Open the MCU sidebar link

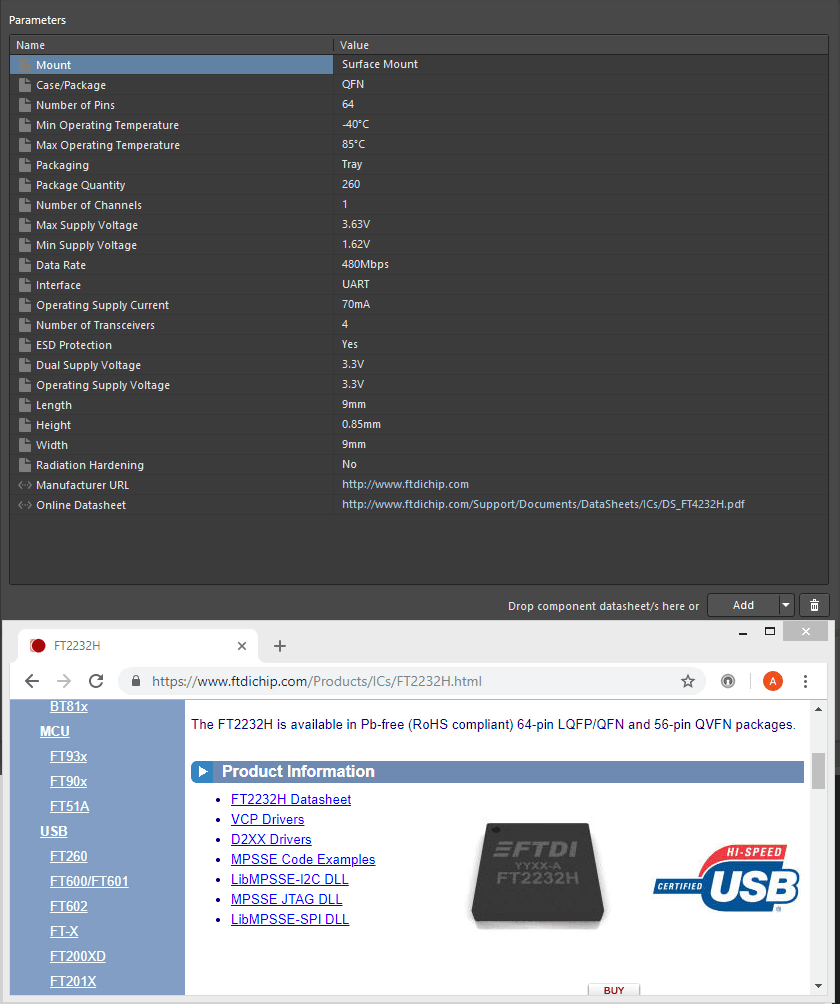click(54, 731)
